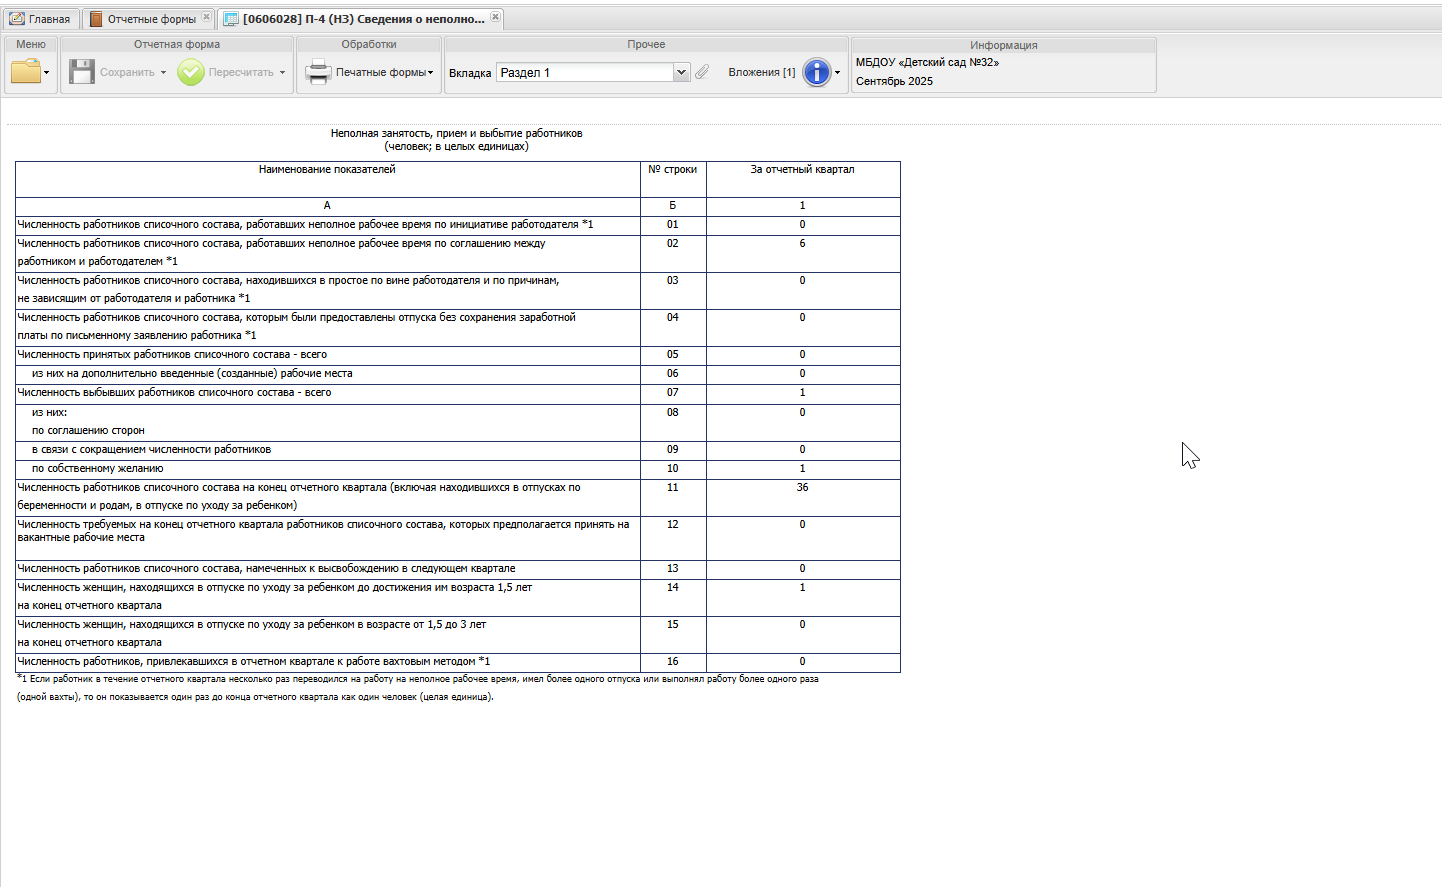Select the quarter value cell in row 14
Screen dimensions: 1442x887
click(x=803, y=598)
